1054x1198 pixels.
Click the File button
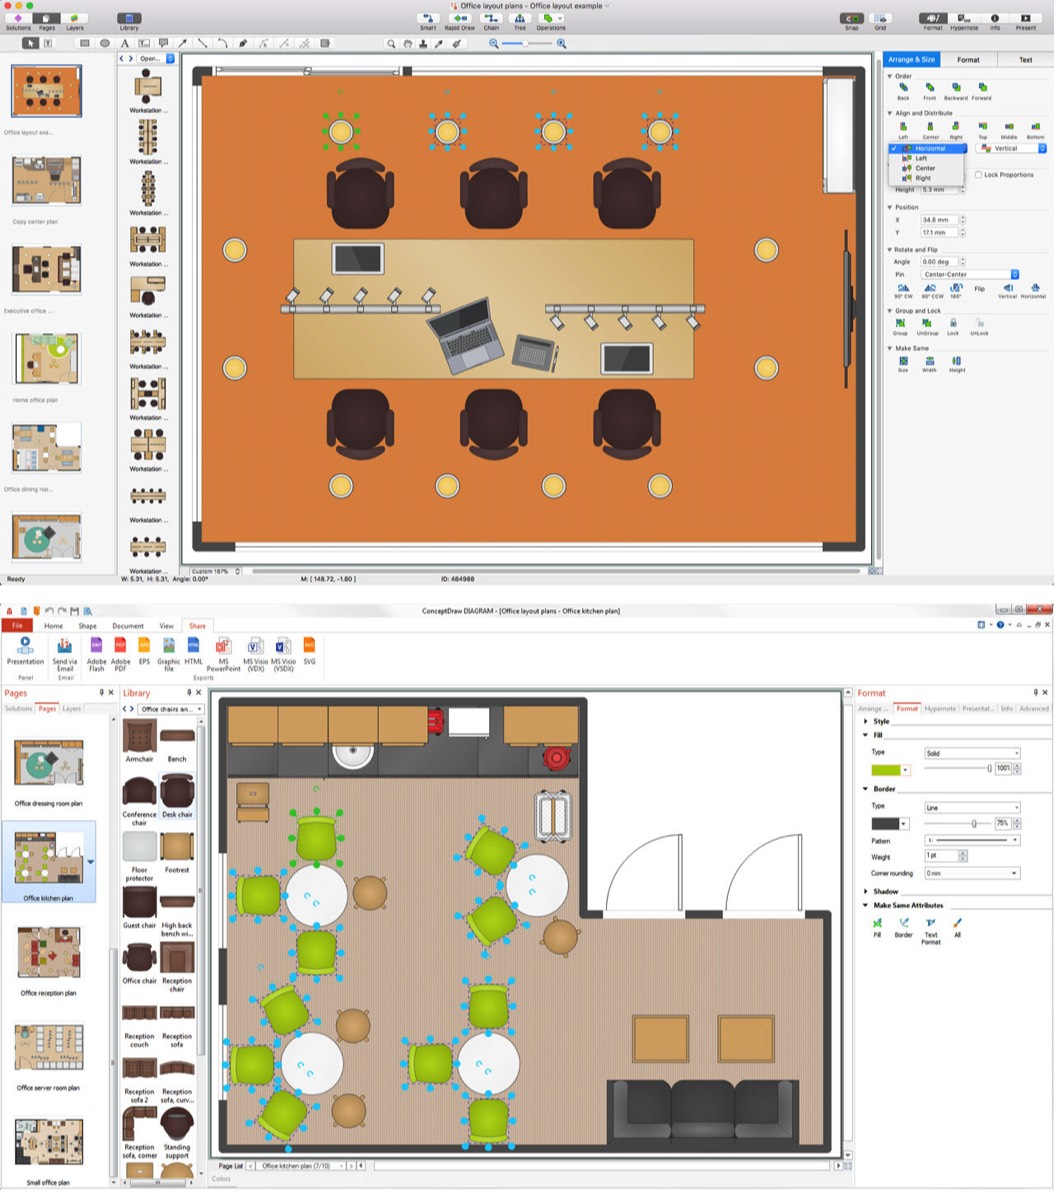(x=18, y=626)
